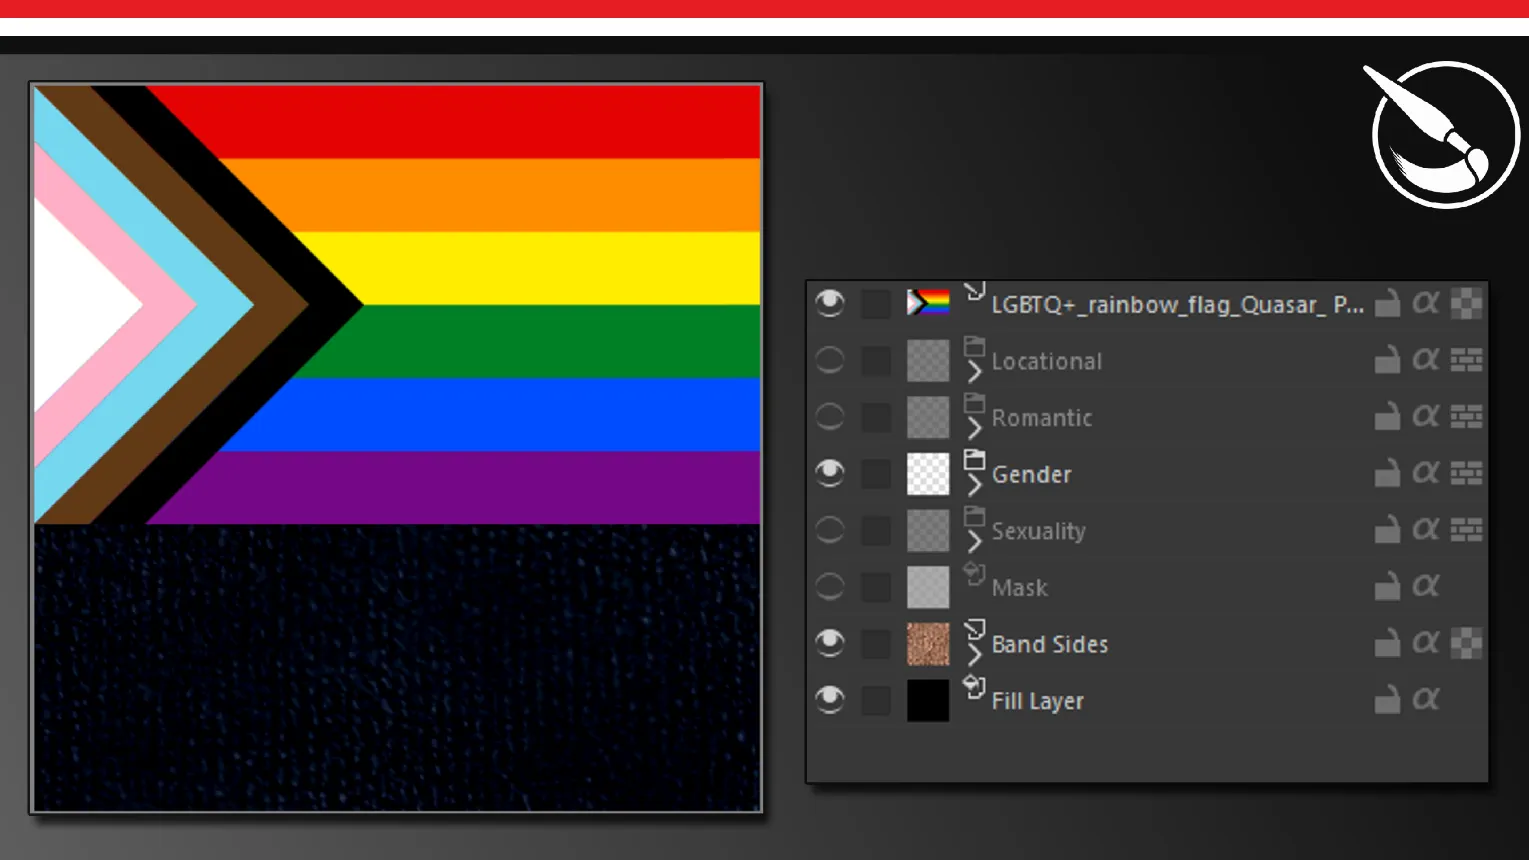The image size is (1529, 860).
Task: Expand the Locational group
Action: [974, 372]
